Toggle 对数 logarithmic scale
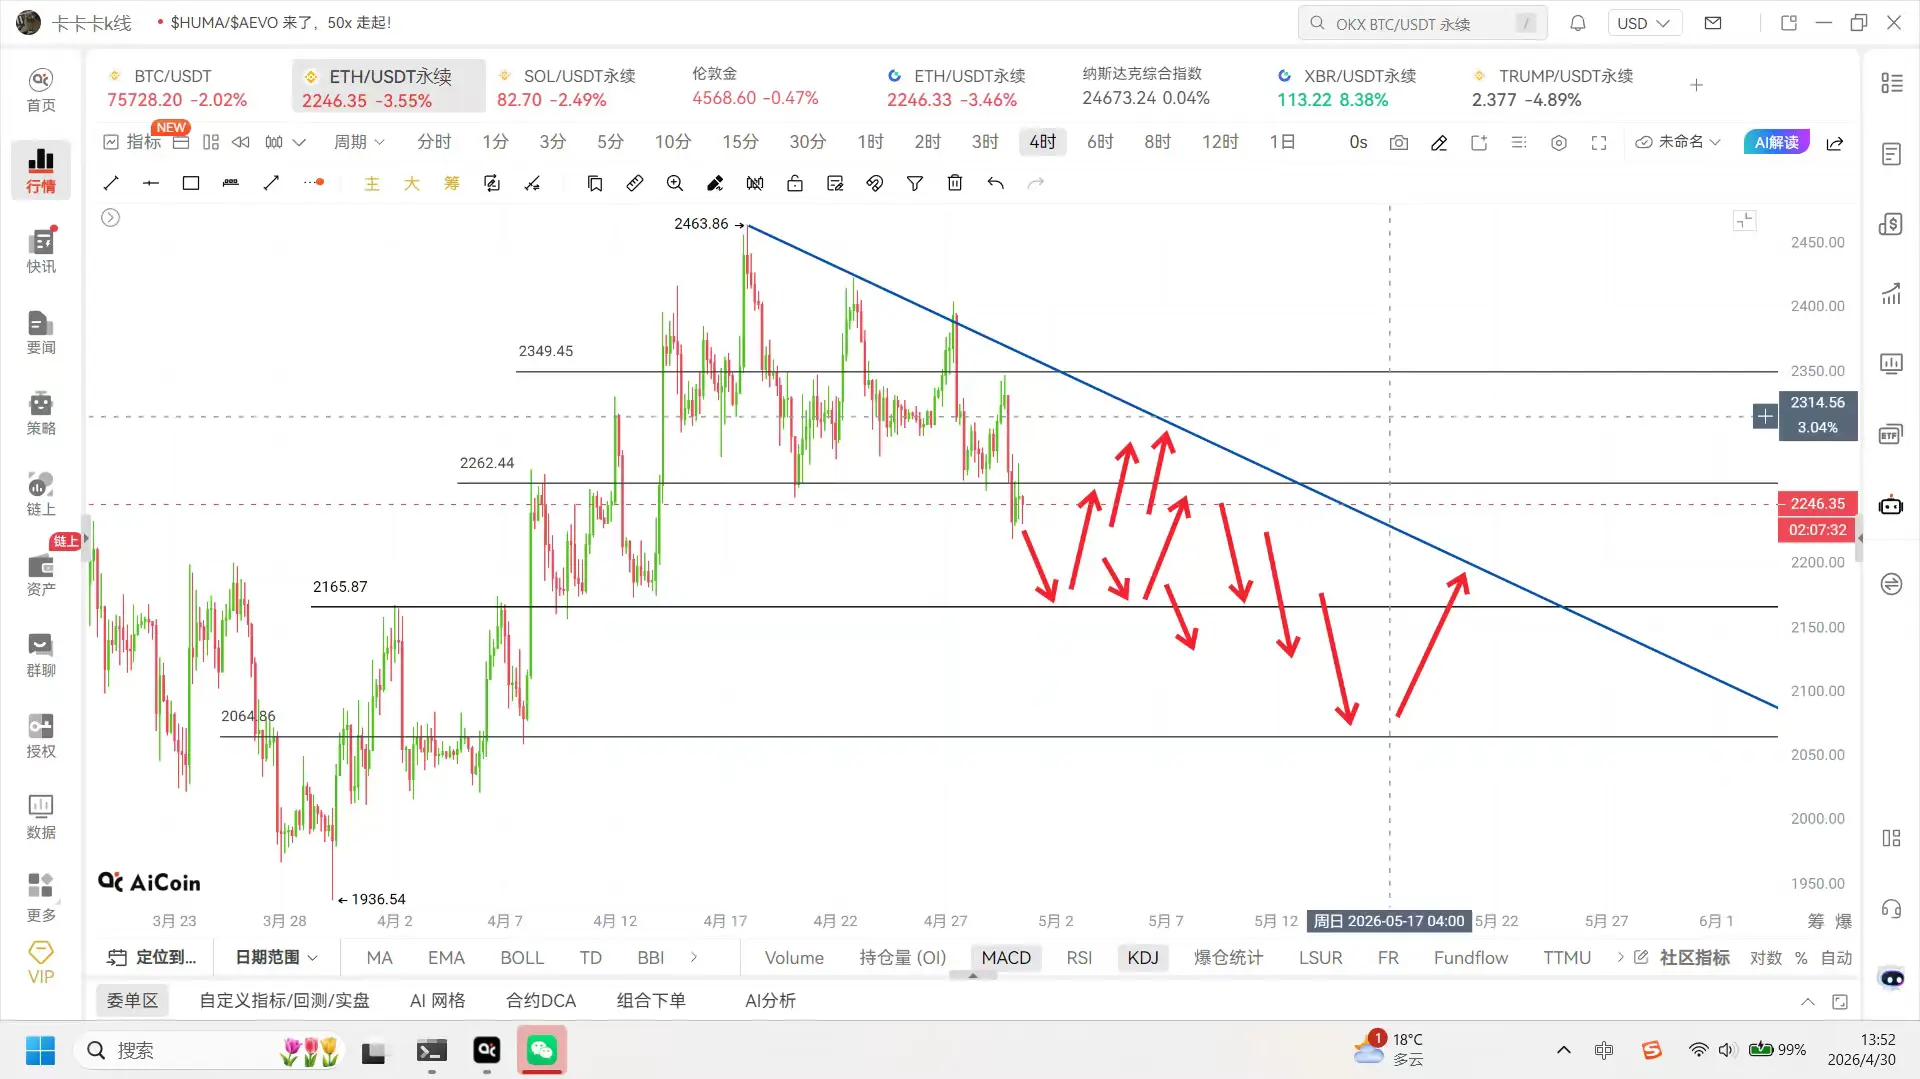The width and height of the screenshot is (1920, 1079). (1766, 957)
